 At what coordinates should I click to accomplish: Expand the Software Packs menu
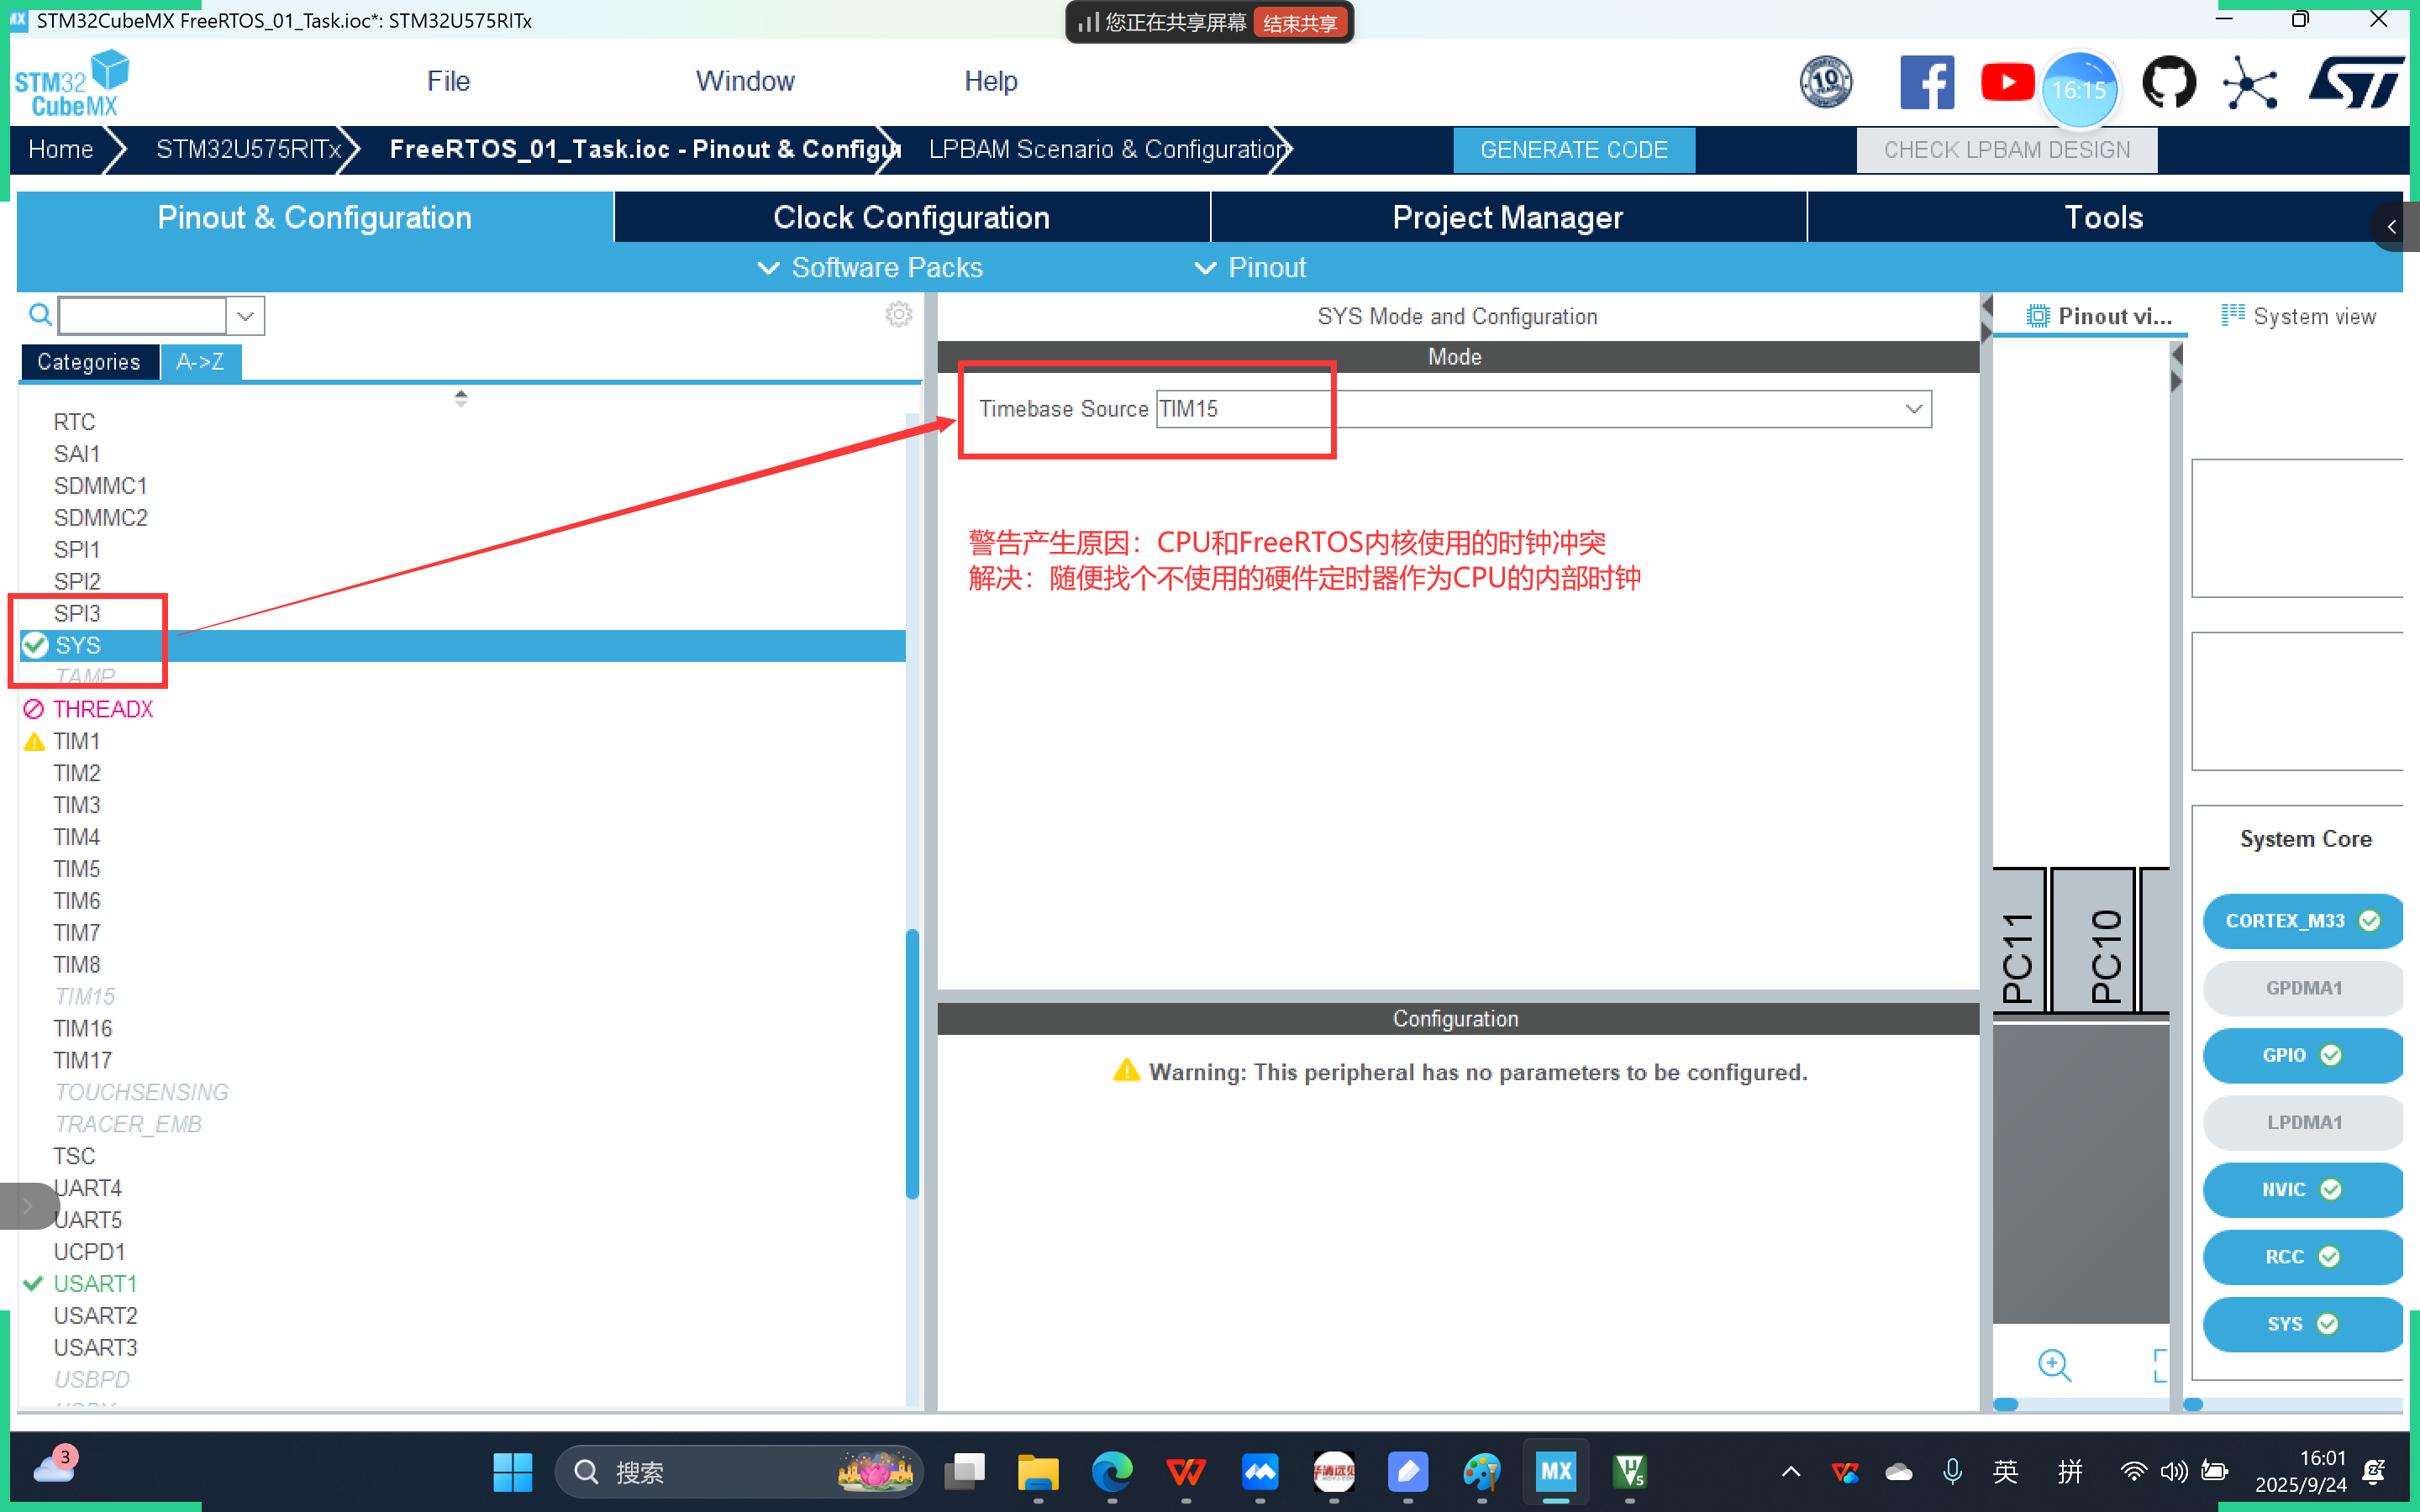click(x=869, y=268)
